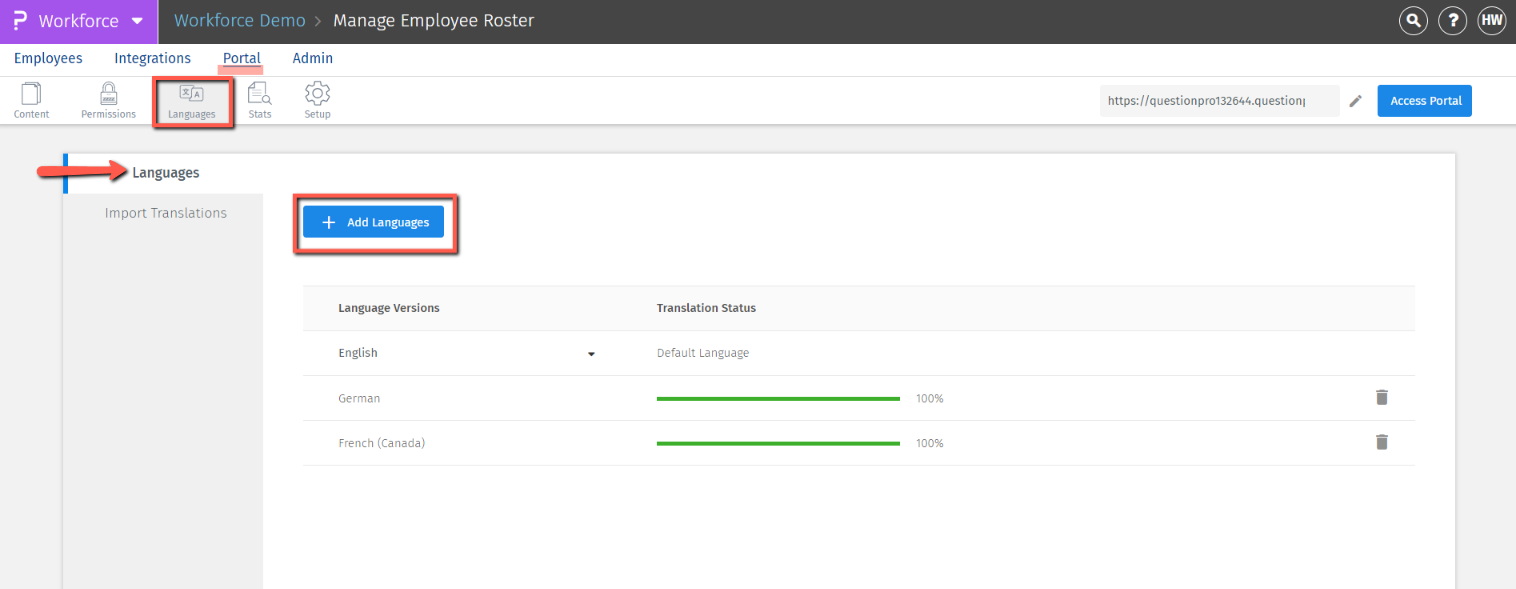Delete the German language row

(x=1382, y=398)
